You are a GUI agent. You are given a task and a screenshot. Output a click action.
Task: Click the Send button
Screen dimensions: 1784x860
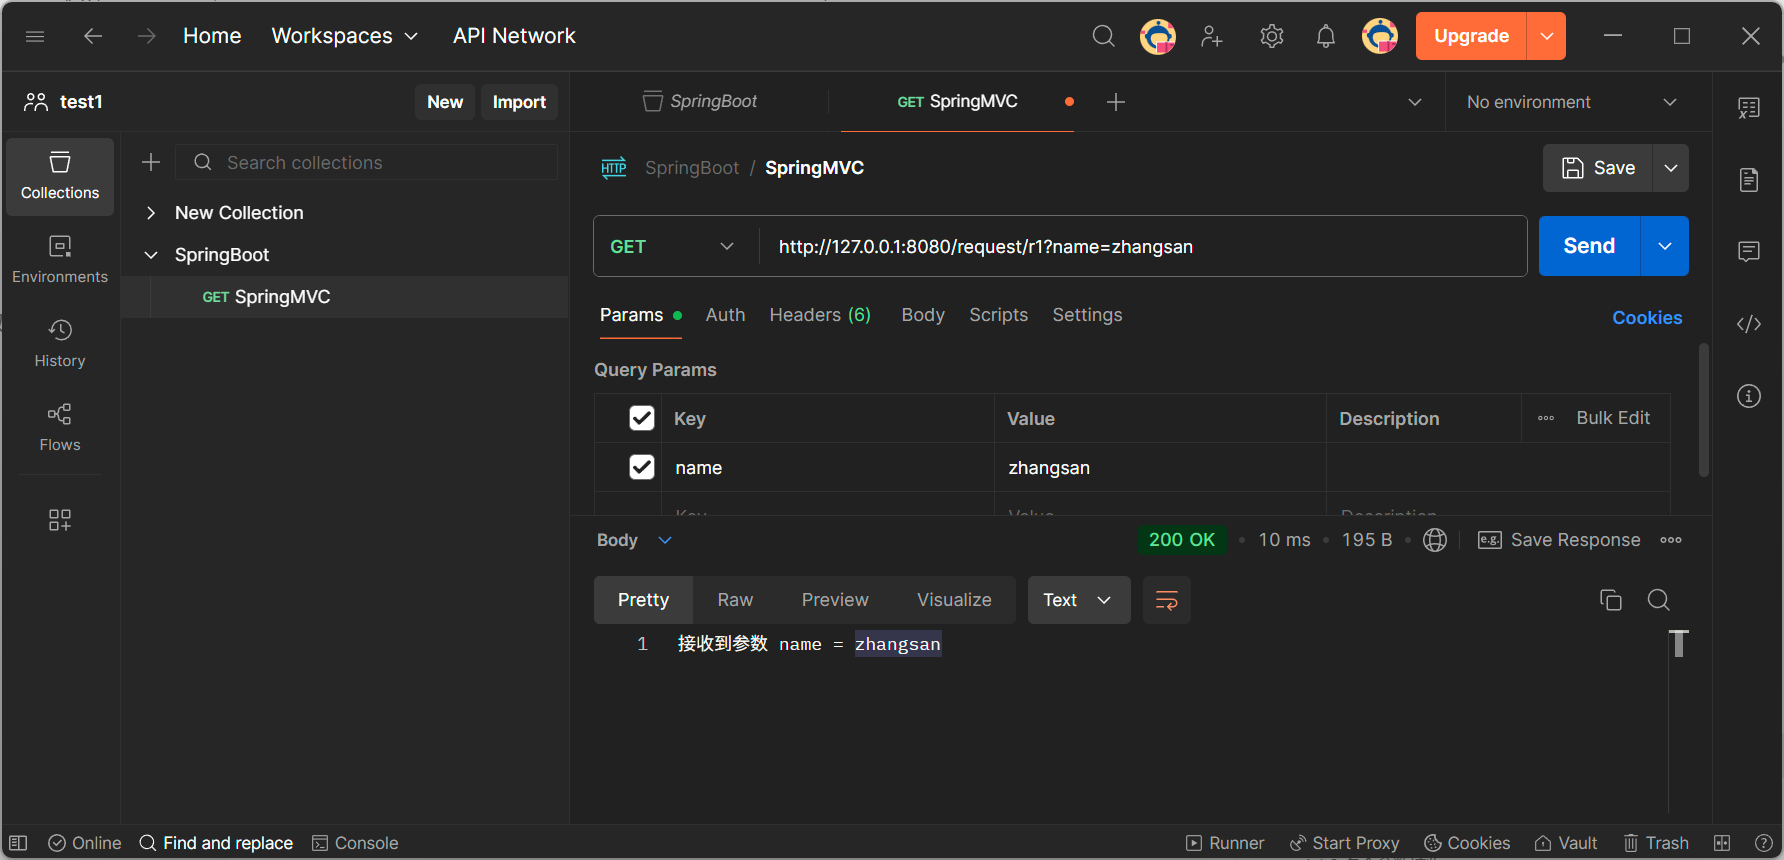click(x=1589, y=246)
